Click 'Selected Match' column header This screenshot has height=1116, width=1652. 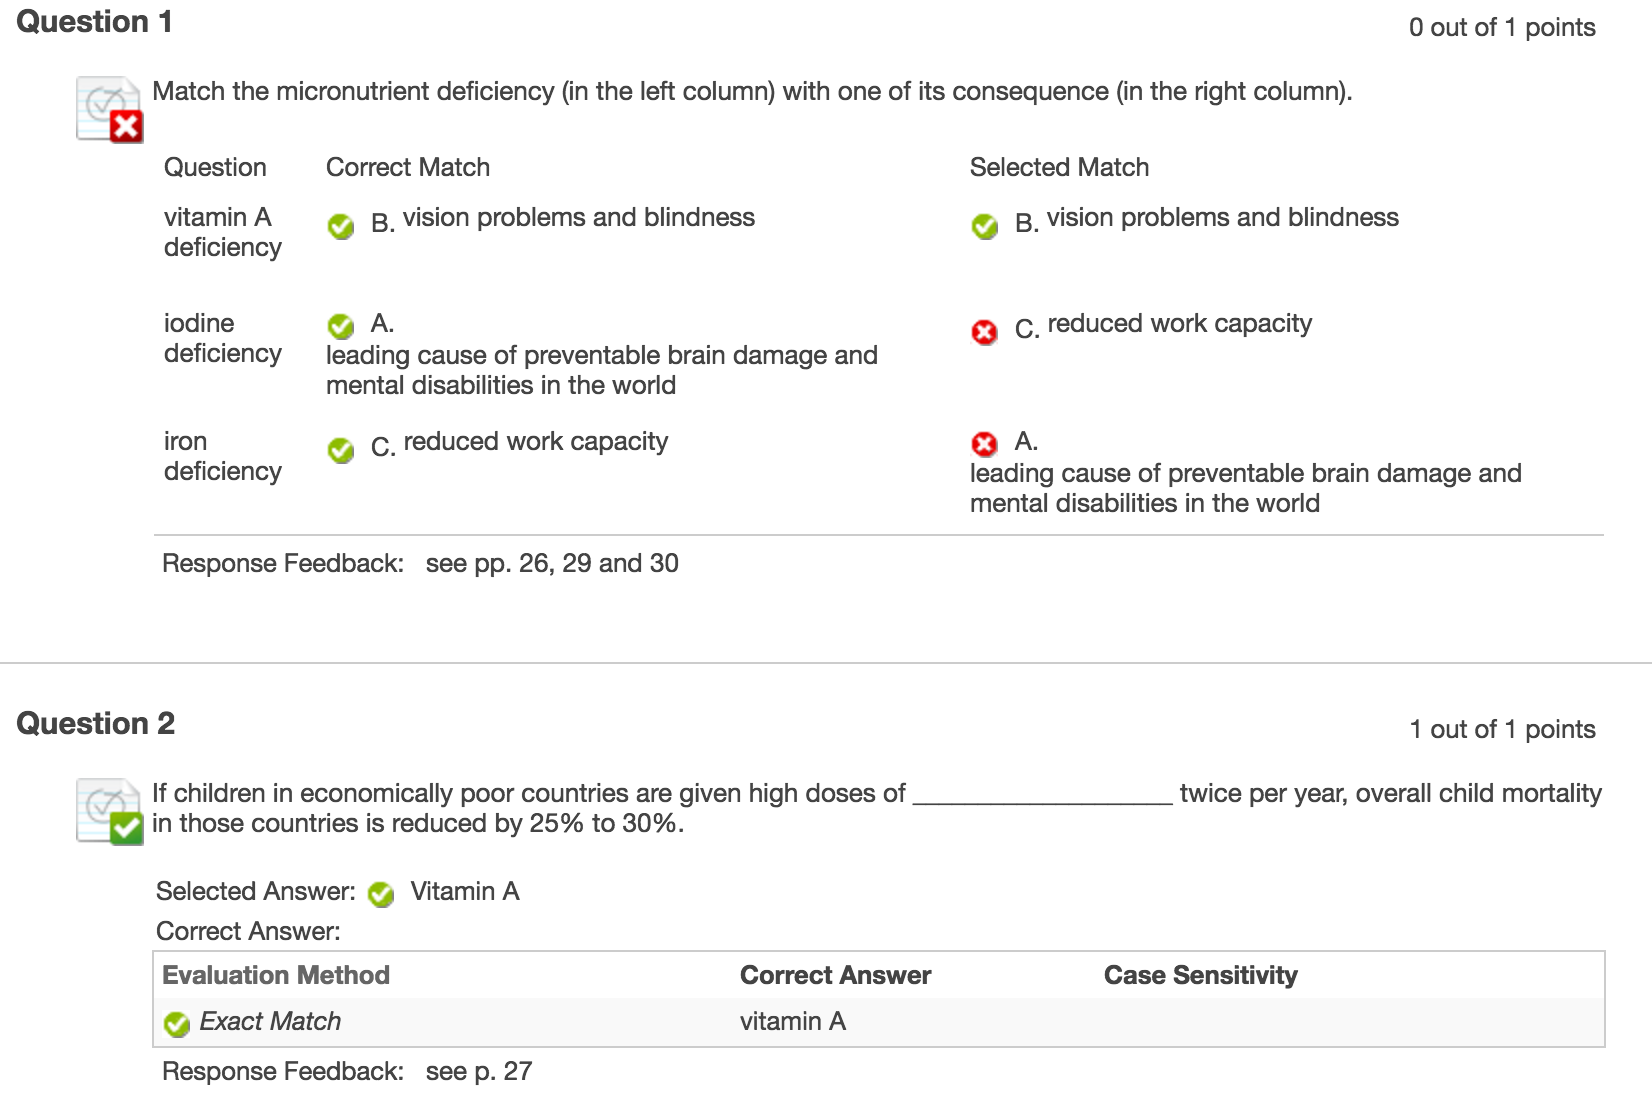tap(1059, 167)
